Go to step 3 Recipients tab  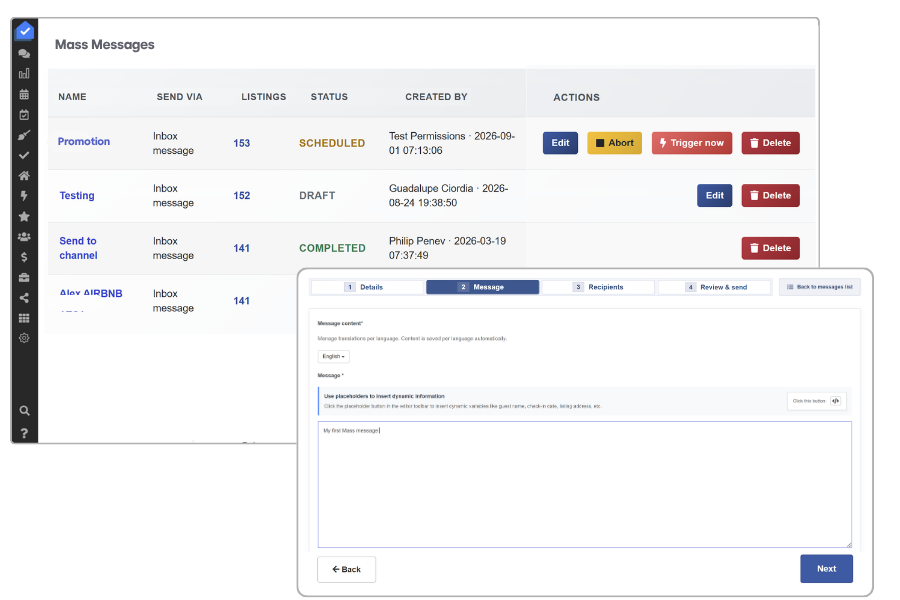[x=598, y=287]
